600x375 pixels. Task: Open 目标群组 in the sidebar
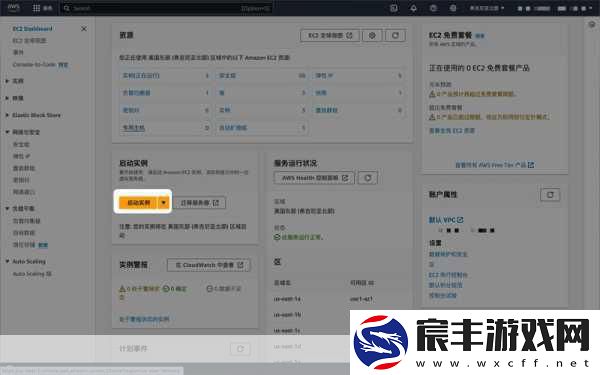point(24,233)
